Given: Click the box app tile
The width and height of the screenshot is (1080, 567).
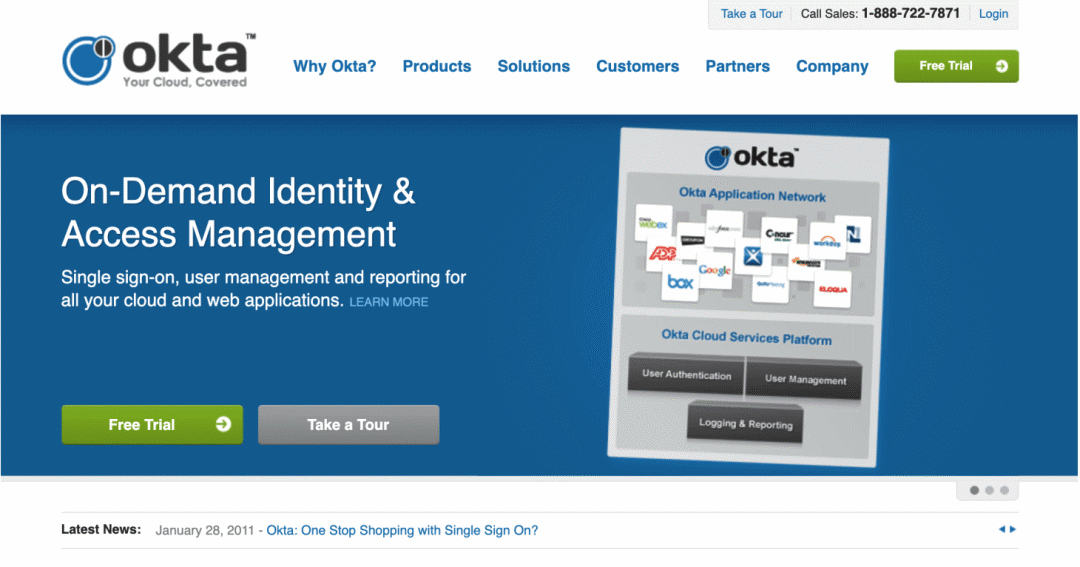Looking at the screenshot, I should tap(680, 282).
